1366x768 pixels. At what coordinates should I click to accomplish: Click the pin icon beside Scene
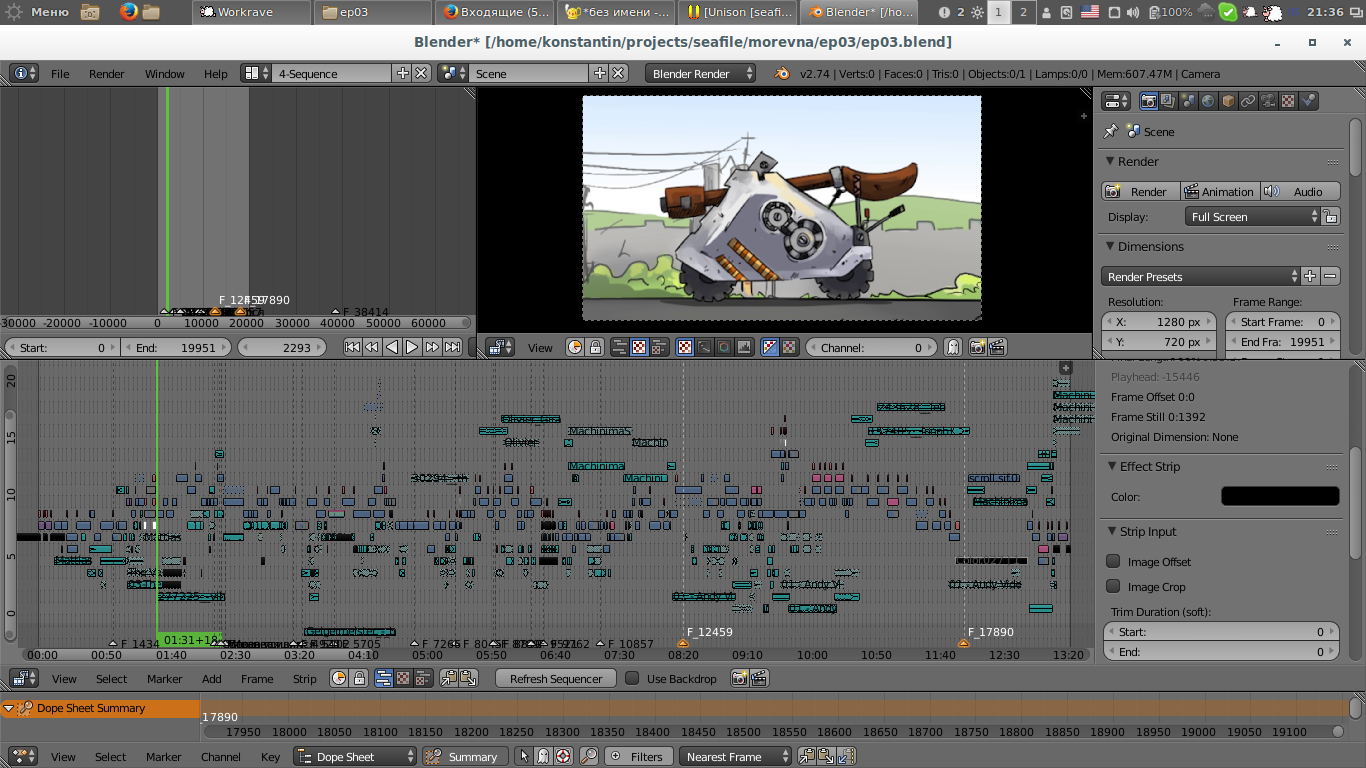point(1110,131)
